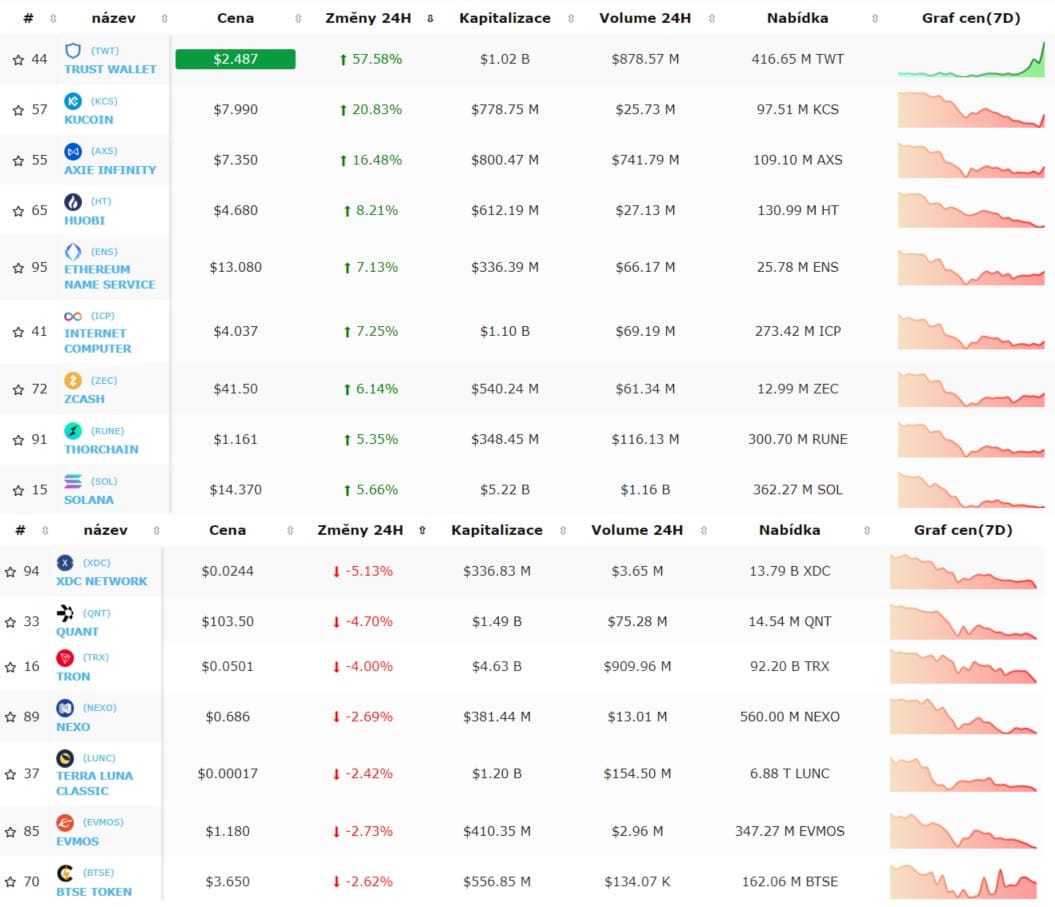Open the TERRA LUNA CLASSIC link

pyautogui.click(x=94, y=783)
